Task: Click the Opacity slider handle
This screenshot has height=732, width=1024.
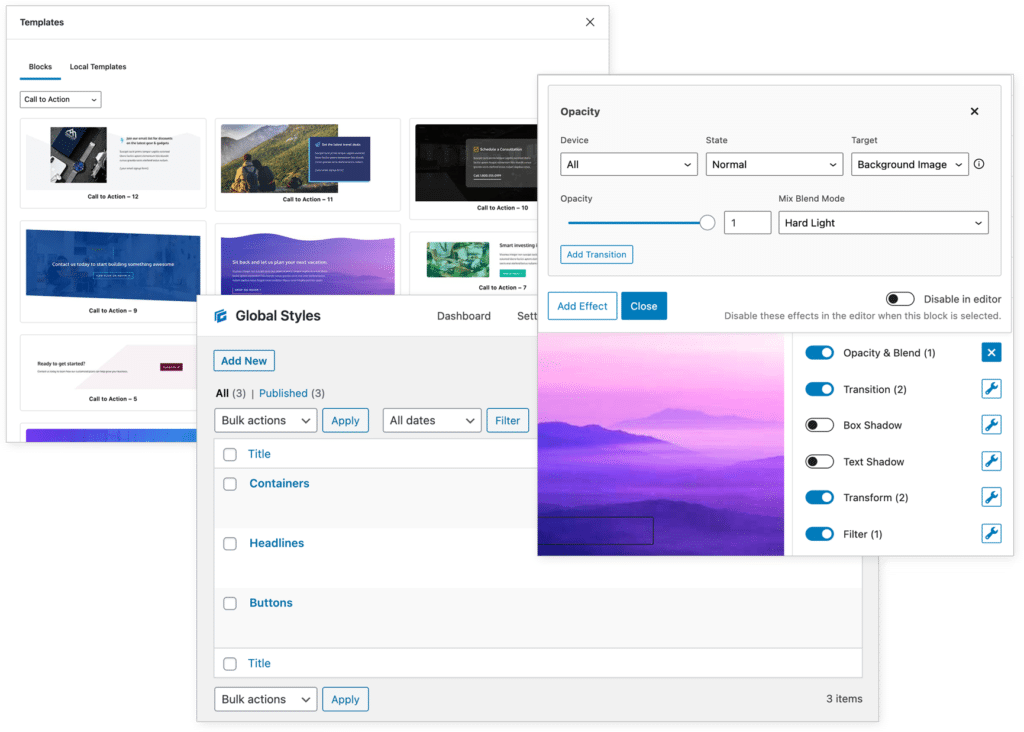Action: [707, 222]
